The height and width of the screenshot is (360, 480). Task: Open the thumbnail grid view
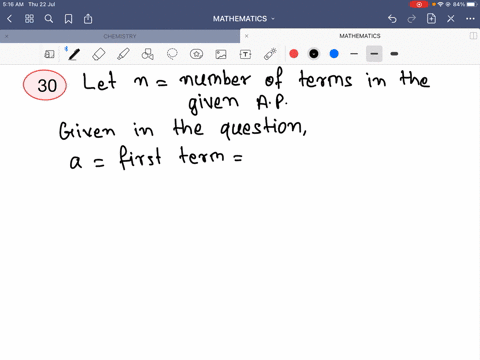[x=29, y=19]
